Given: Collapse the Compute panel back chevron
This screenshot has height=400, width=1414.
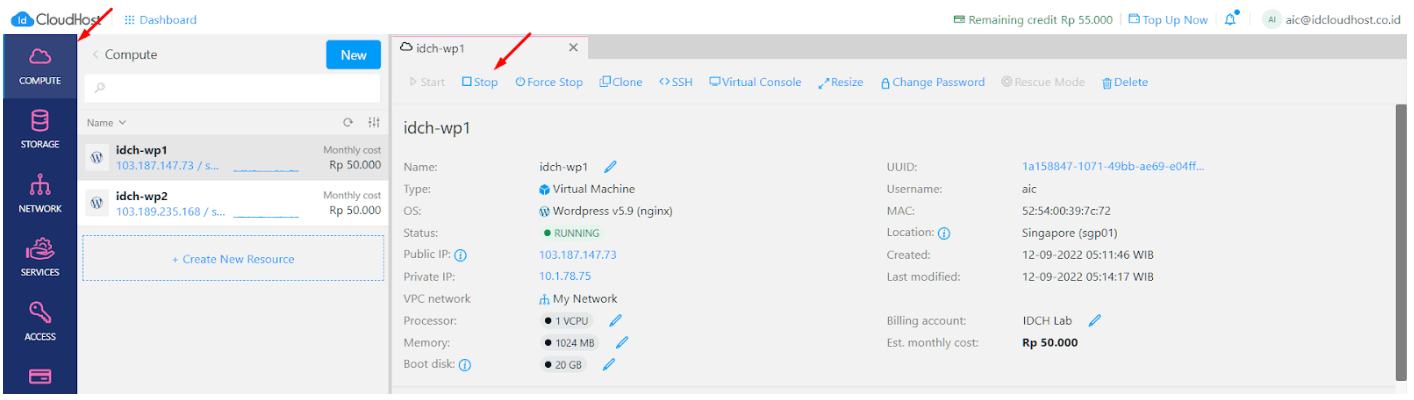Looking at the screenshot, I should pos(95,55).
